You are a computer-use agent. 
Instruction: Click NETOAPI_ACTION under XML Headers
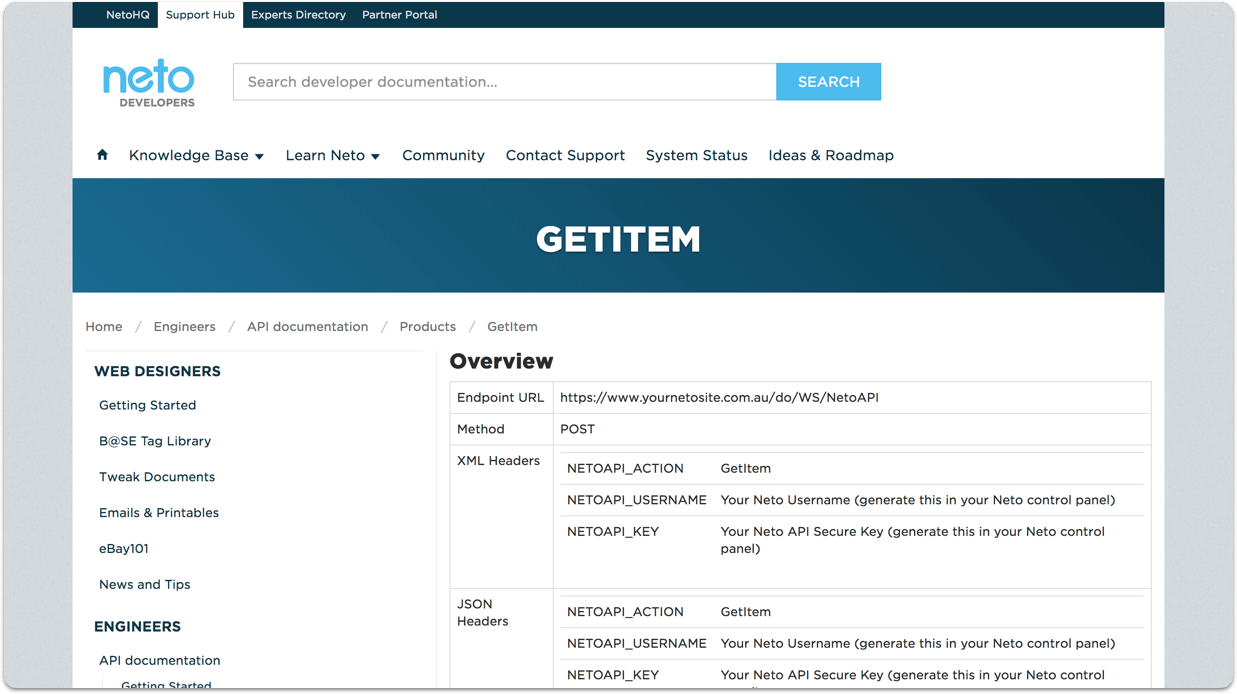click(625, 469)
